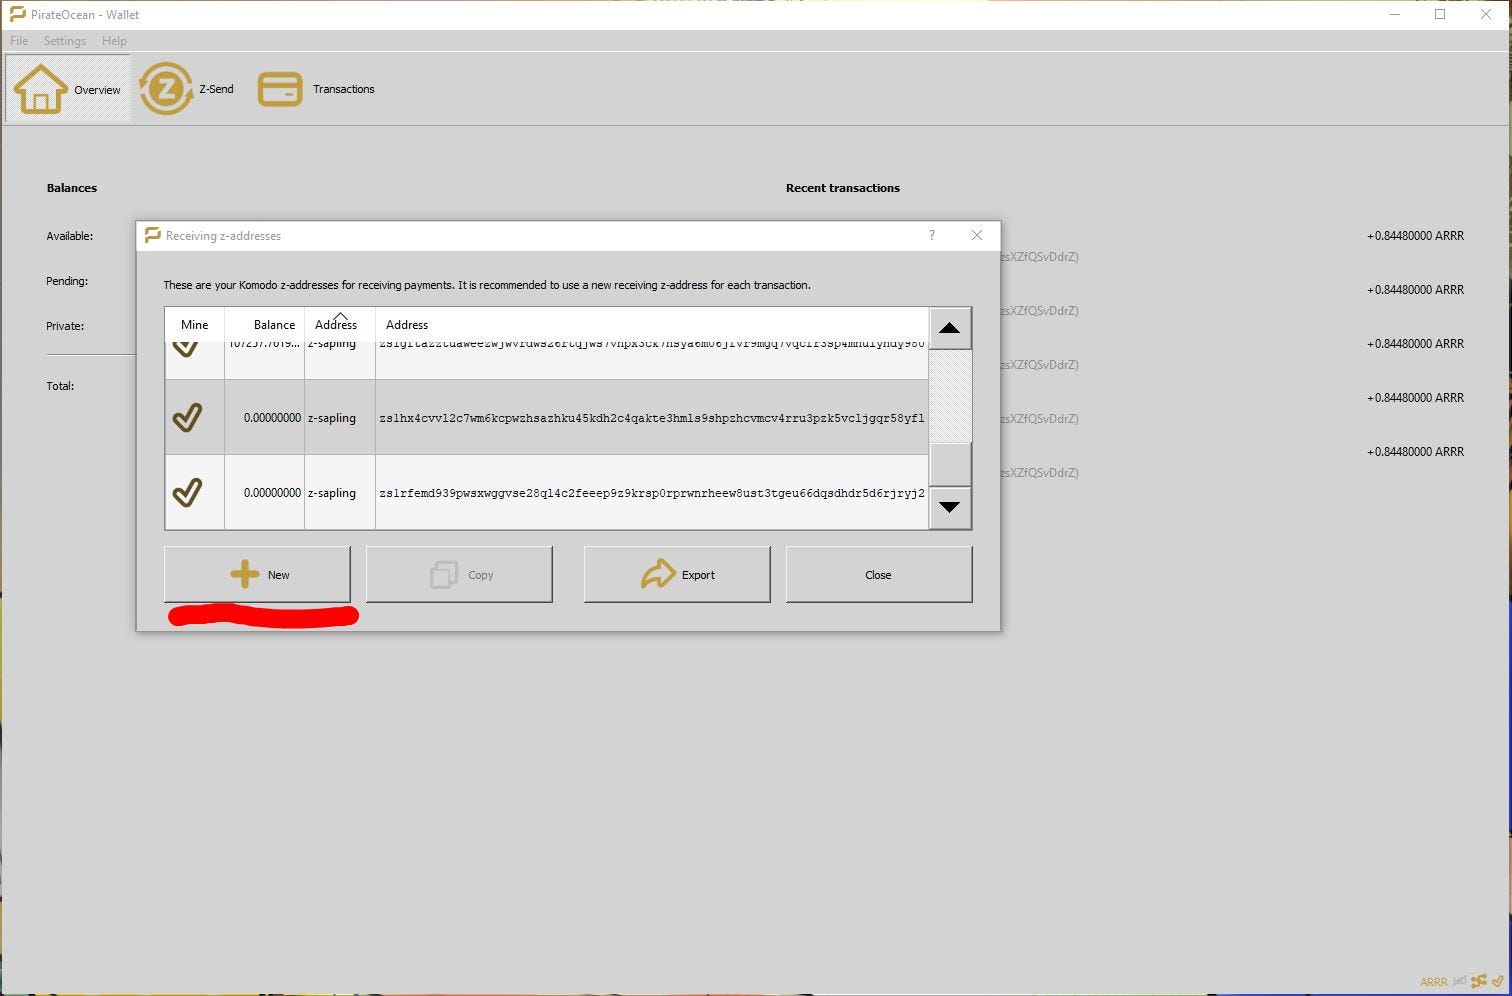Click the Total balance label
1512x996 pixels.
point(60,386)
